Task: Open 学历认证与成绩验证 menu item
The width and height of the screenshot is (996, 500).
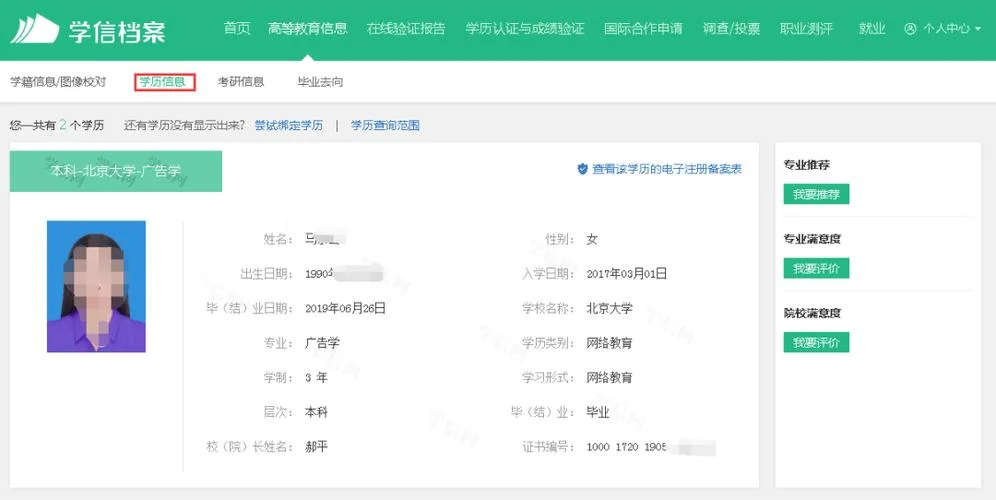Action: click(x=525, y=29)
